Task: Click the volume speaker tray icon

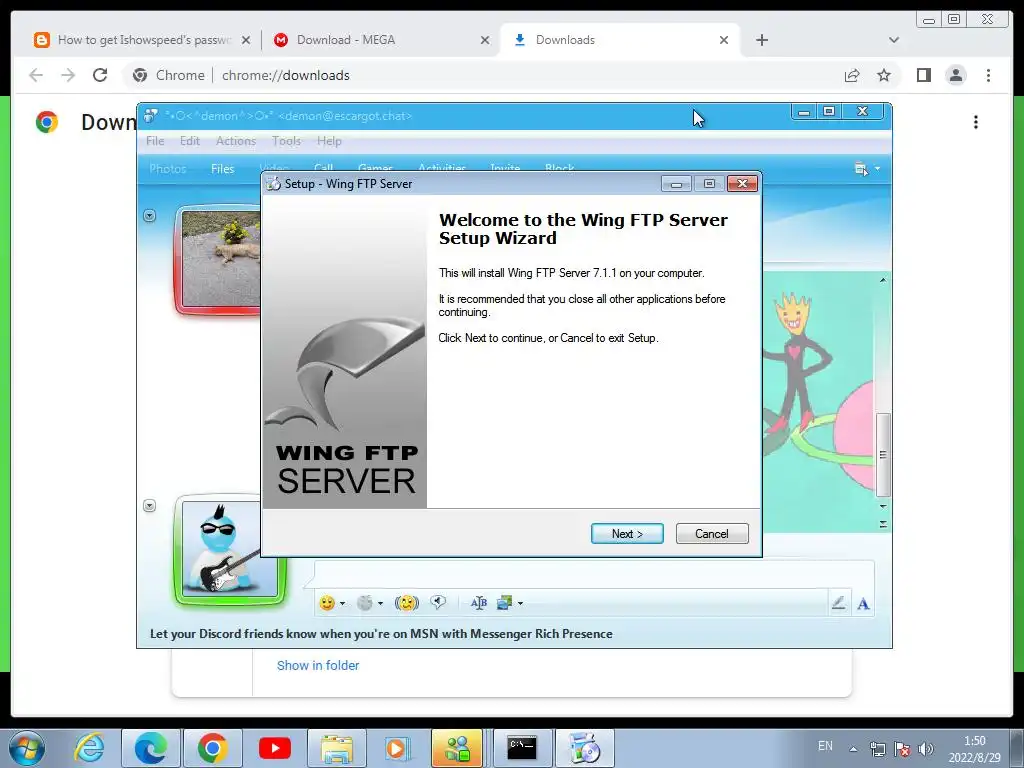Action: (925, 748)
